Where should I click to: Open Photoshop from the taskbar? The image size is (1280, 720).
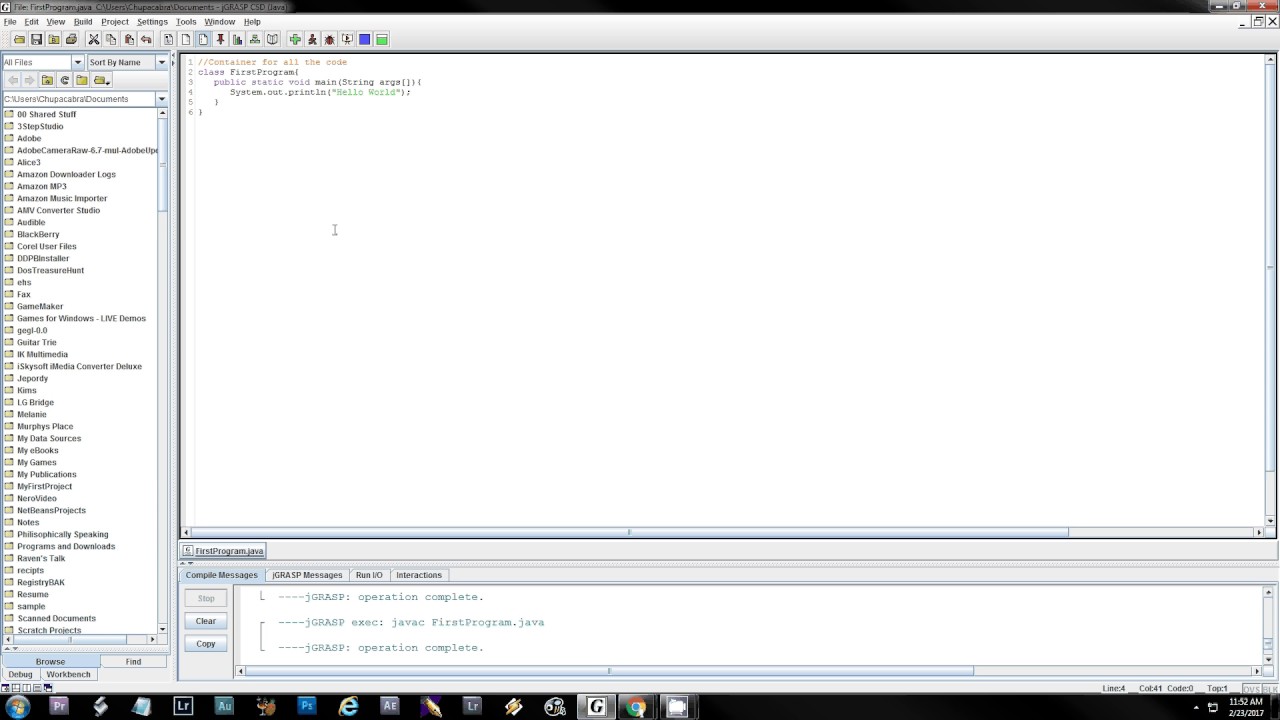(x=307, y=706)
